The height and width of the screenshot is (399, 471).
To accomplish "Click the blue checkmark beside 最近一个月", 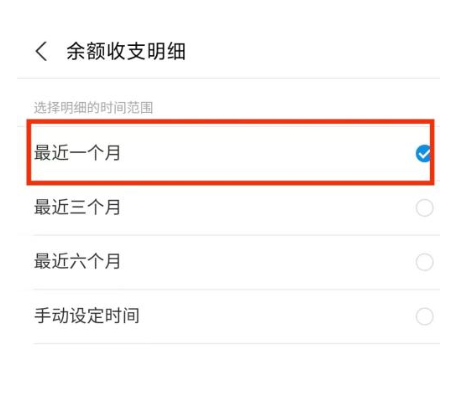I will [423, 154].
